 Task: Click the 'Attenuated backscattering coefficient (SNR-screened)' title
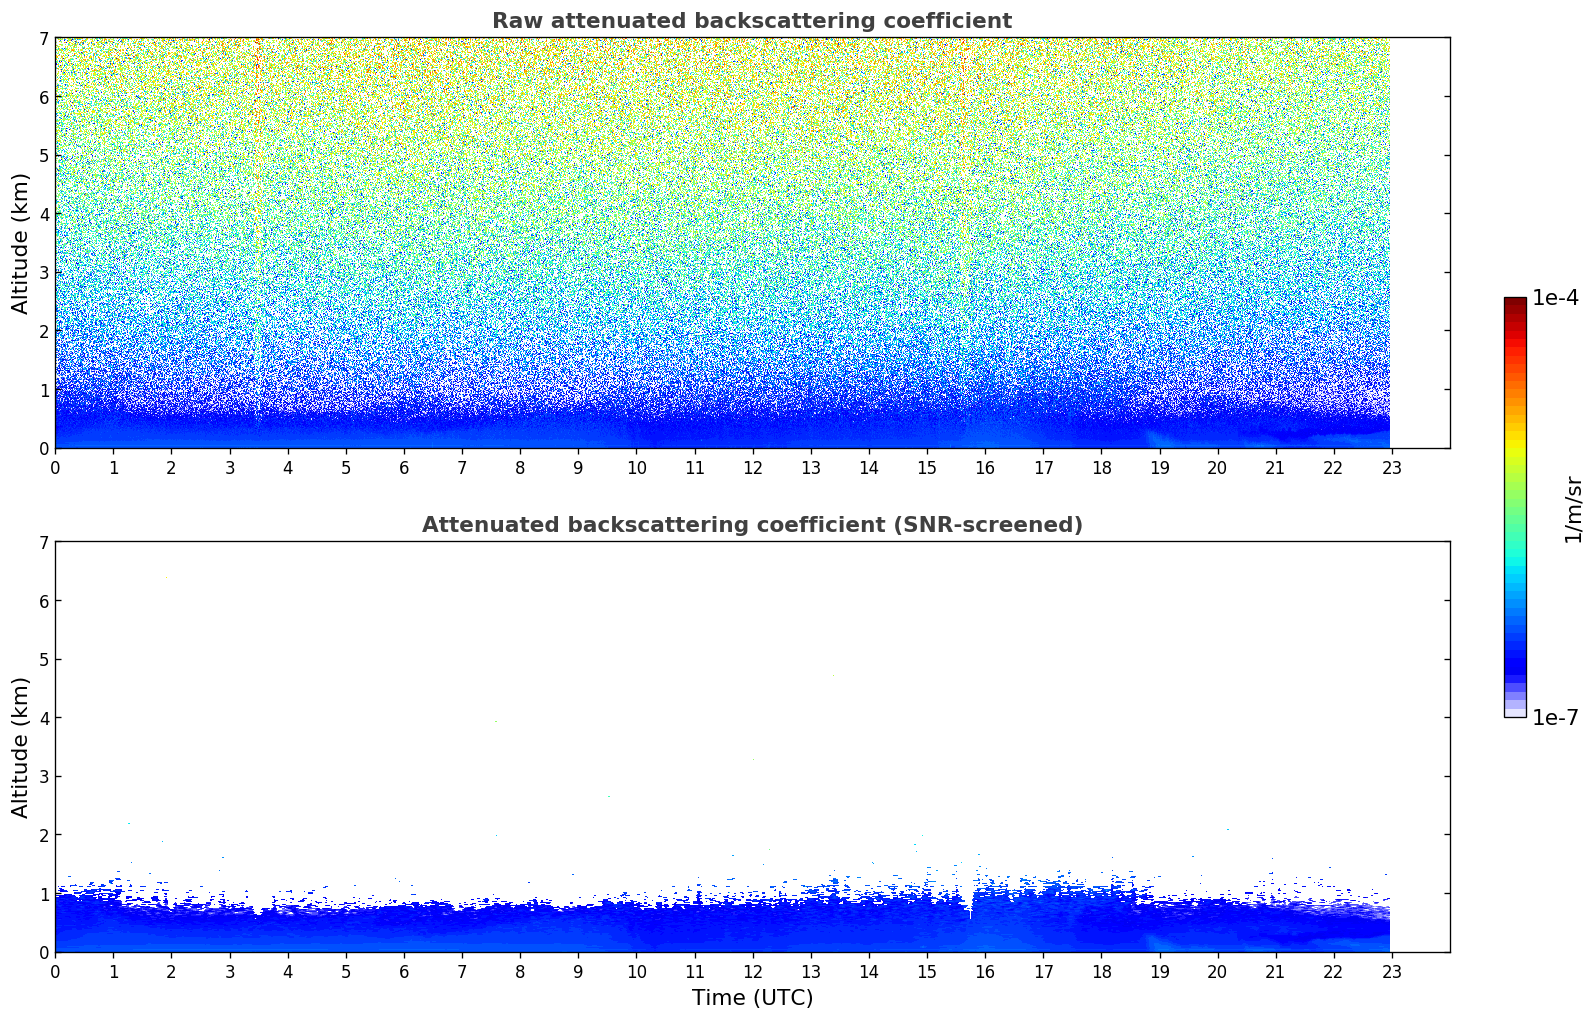pos(752,525)
